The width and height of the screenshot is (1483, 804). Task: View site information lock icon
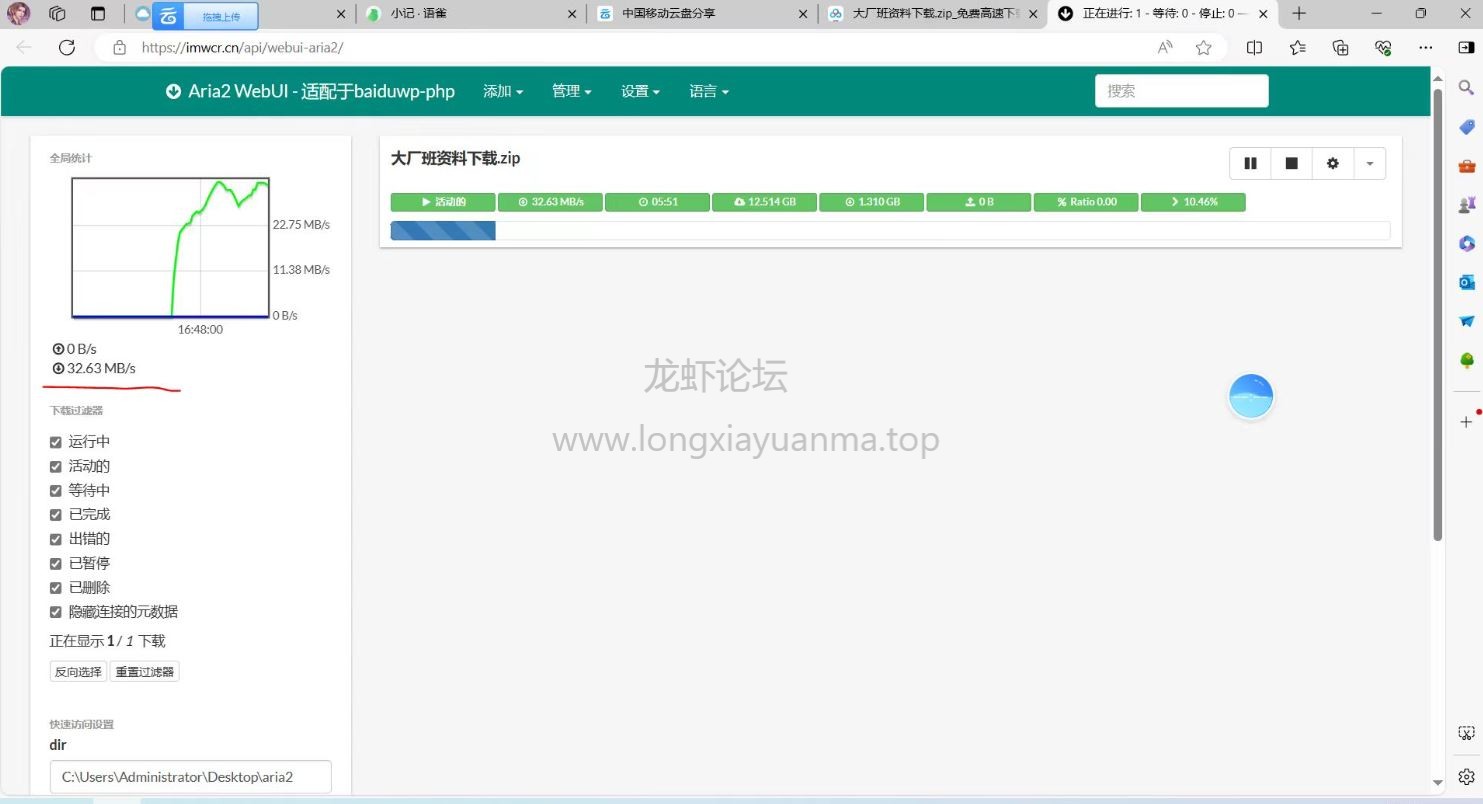[x=120, y=47]
